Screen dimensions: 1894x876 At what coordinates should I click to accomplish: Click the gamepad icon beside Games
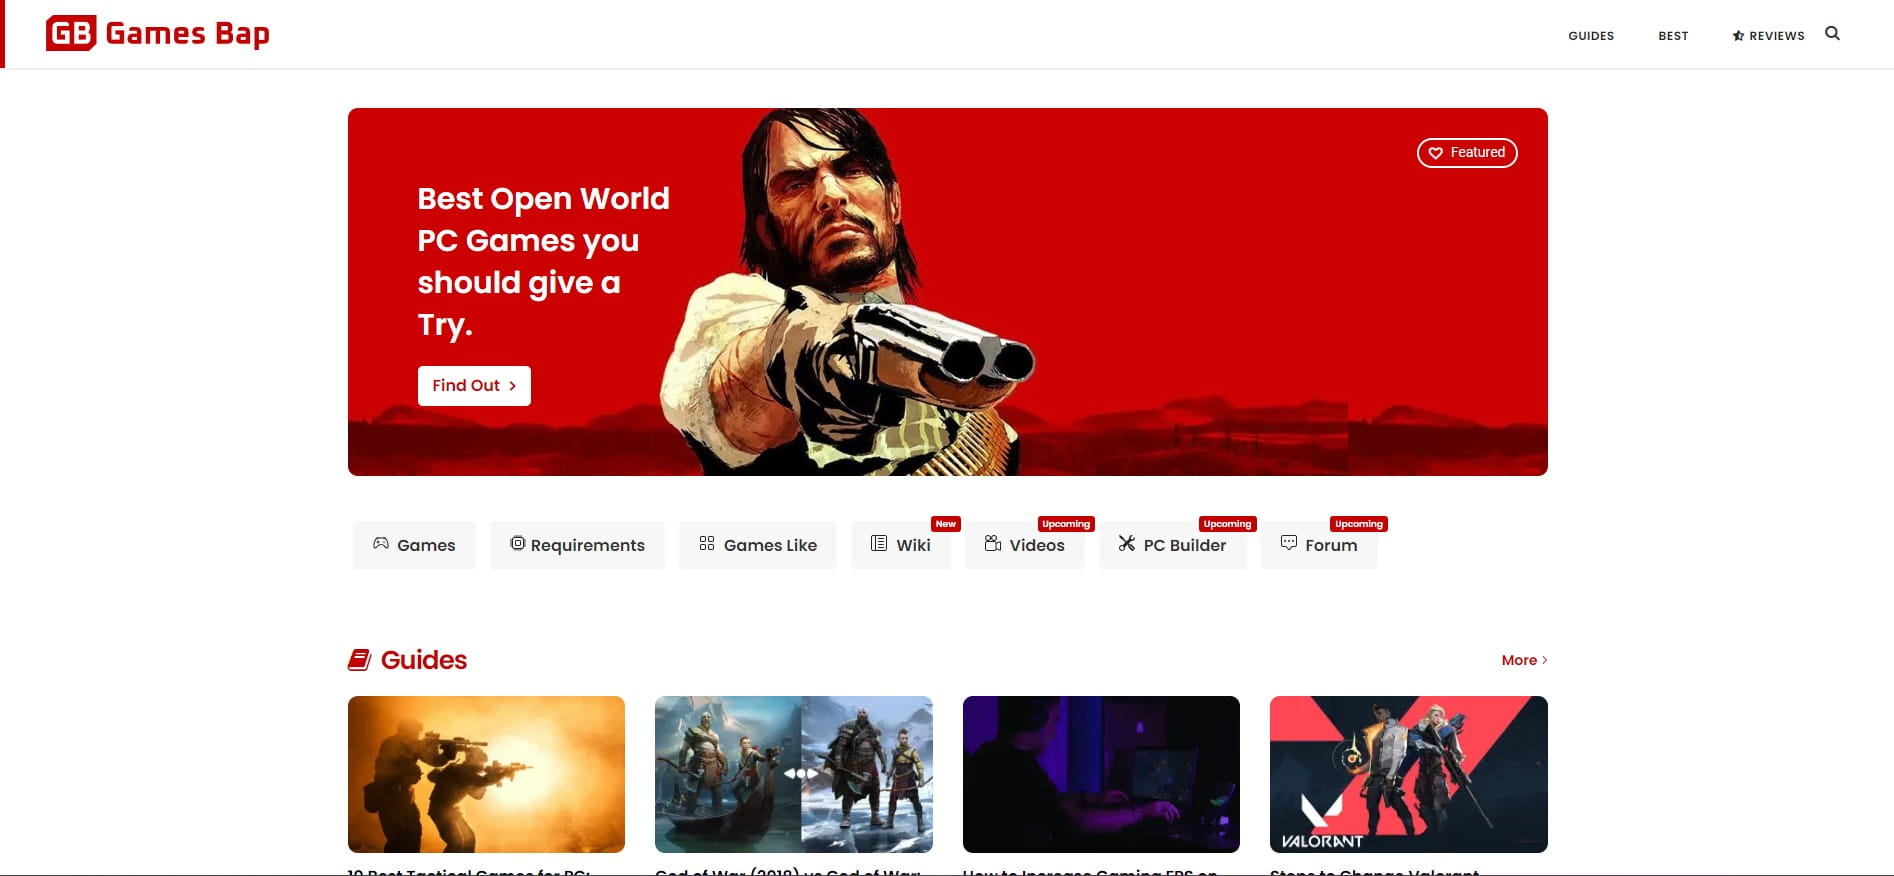381,544
